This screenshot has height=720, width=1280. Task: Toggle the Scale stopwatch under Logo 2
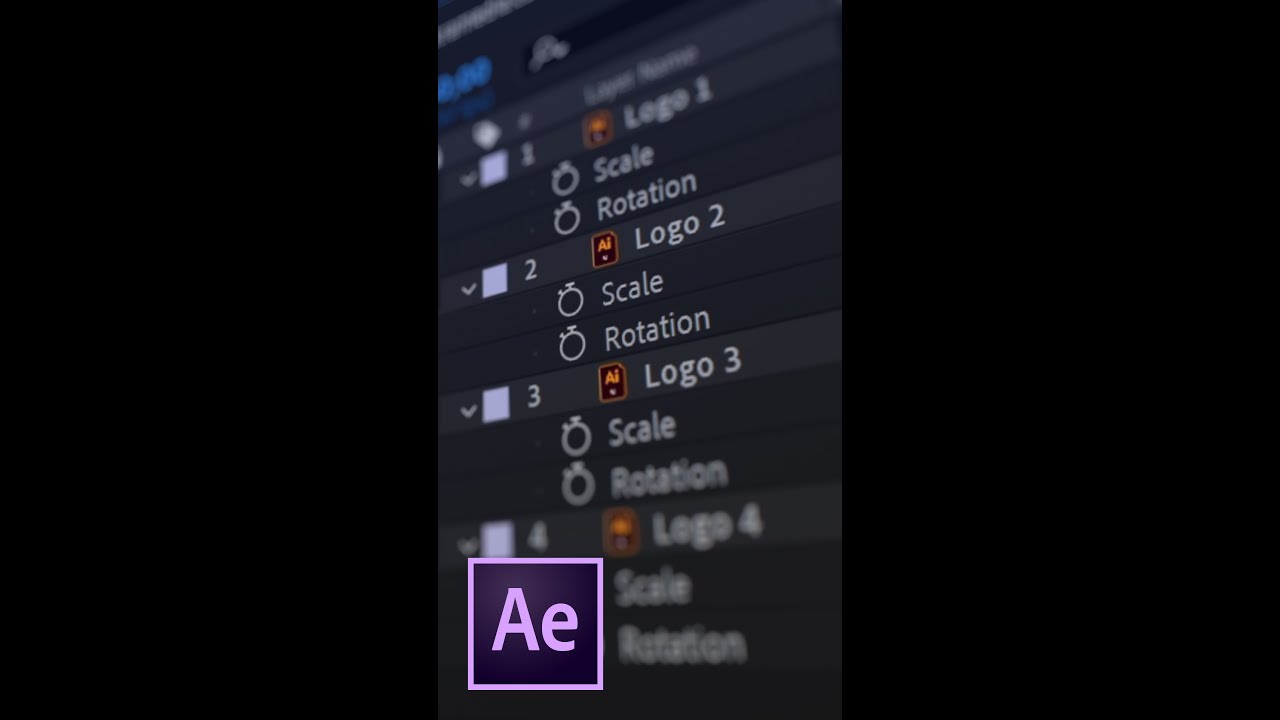pyautogui.click(x=570, y=298)
